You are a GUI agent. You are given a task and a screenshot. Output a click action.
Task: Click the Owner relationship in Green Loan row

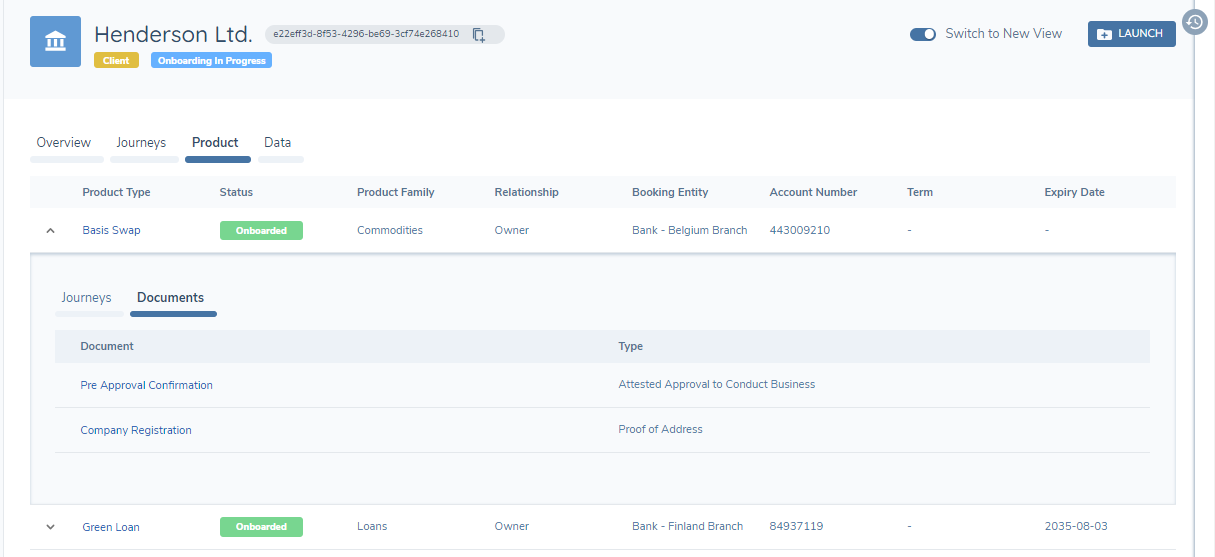click(512, 526)
